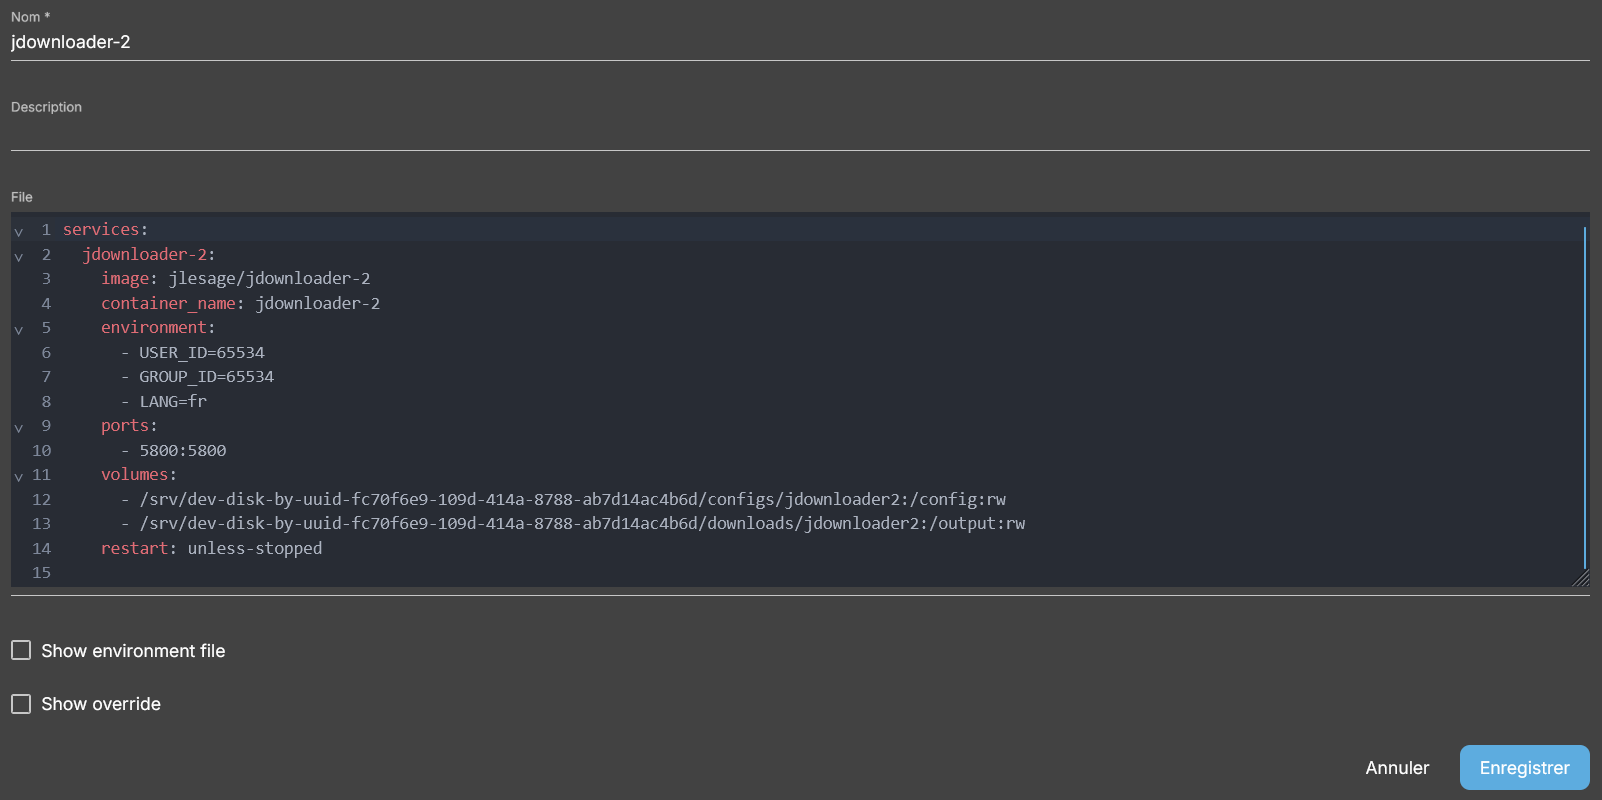Enable Show environment file checkbox
The width and height of the screenshot is (1602, 800).
[21, 650]
